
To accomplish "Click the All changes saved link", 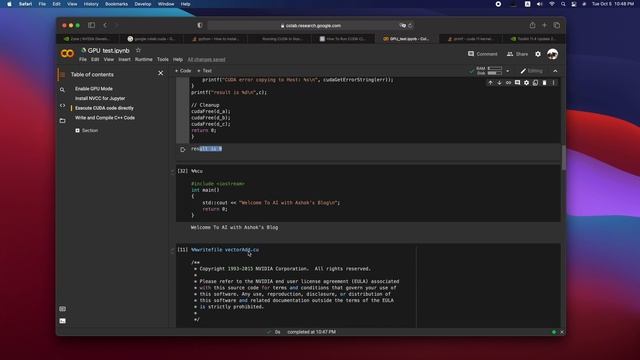I will [x=207, y=60].
